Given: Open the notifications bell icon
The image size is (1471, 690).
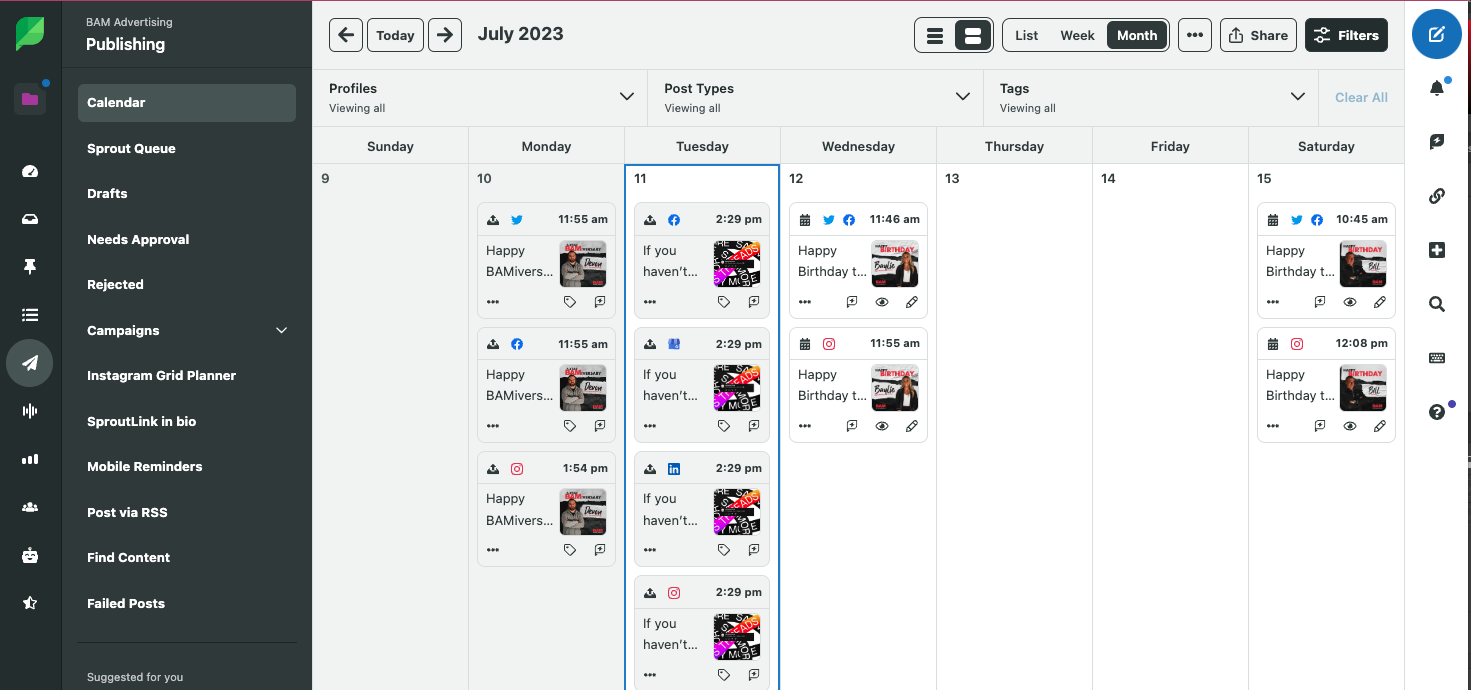Looking at the screenshot, I should pyautogui.click(x=1437, y=89).
